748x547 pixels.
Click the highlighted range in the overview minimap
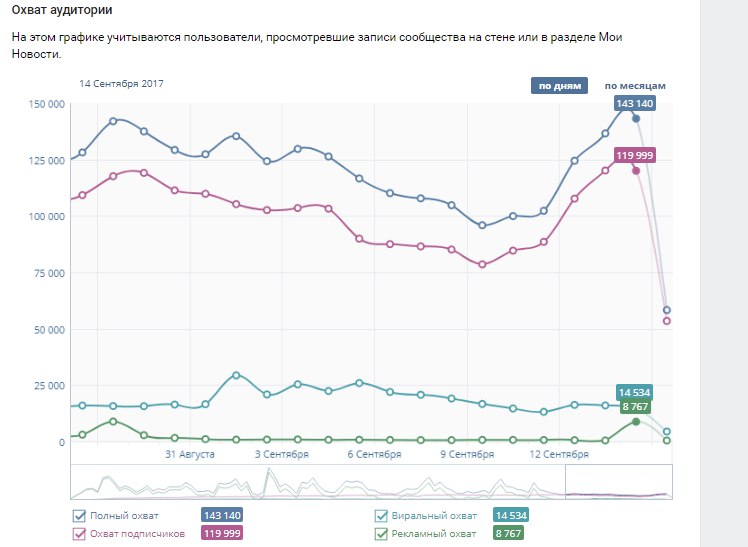(618, 481)
